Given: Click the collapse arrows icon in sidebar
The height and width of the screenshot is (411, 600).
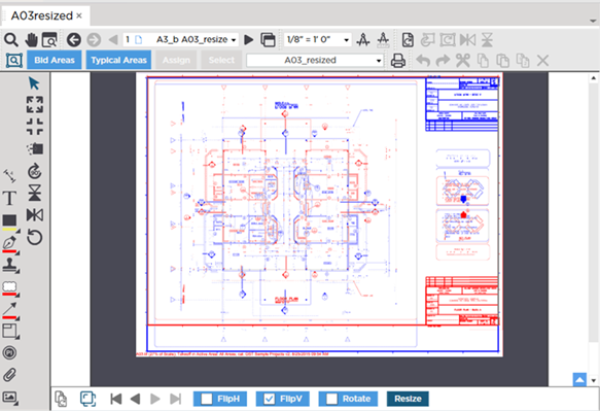Looking at the screenshot, I should click(x=34, y=126).
